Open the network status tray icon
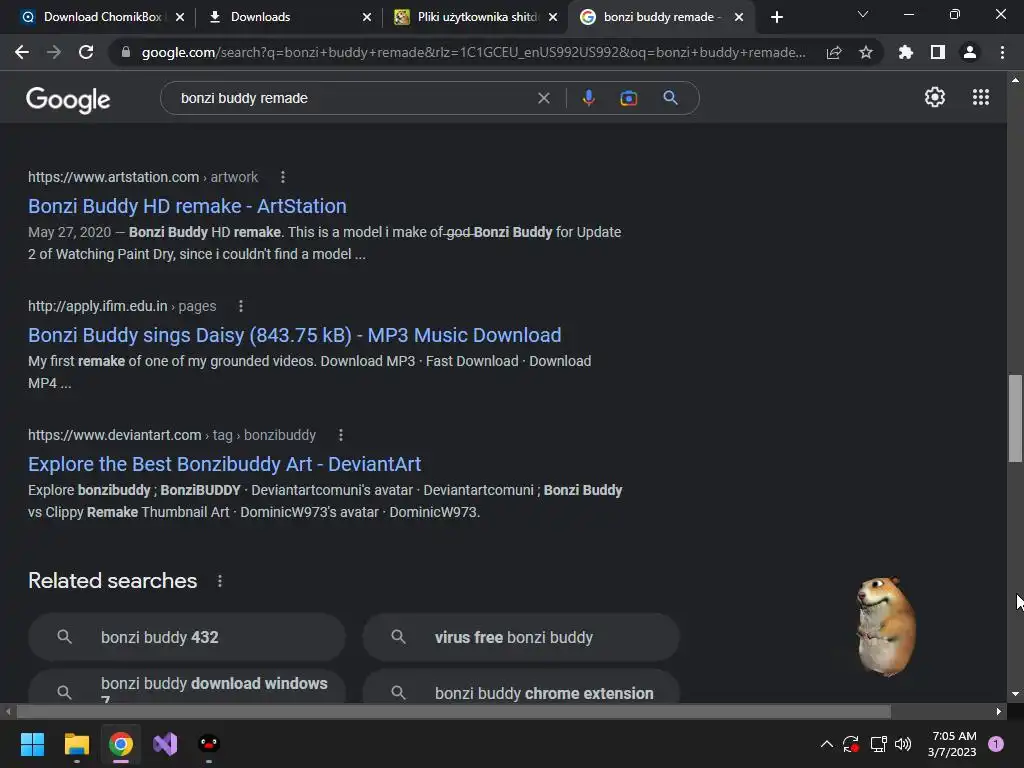This screenshot has height=768, width=1024. point(878,744)
